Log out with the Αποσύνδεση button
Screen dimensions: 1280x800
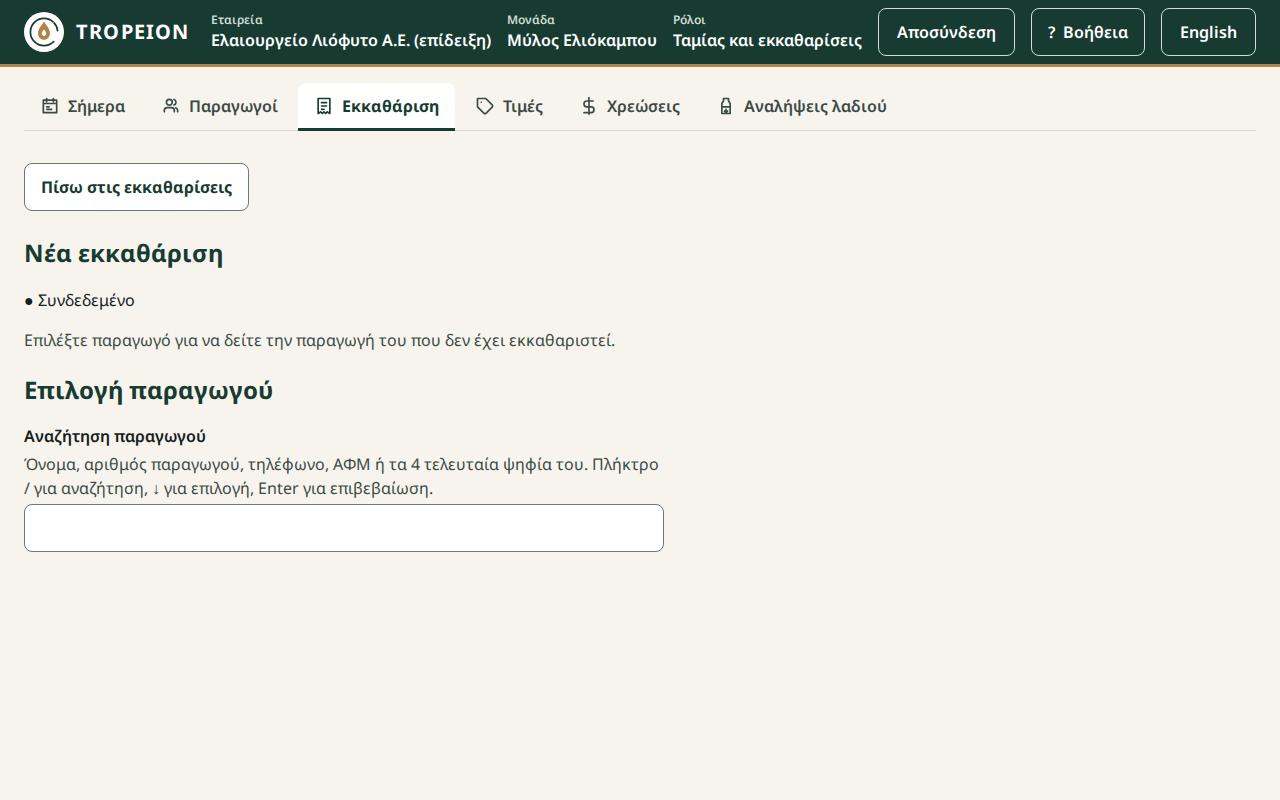[946, 32]
